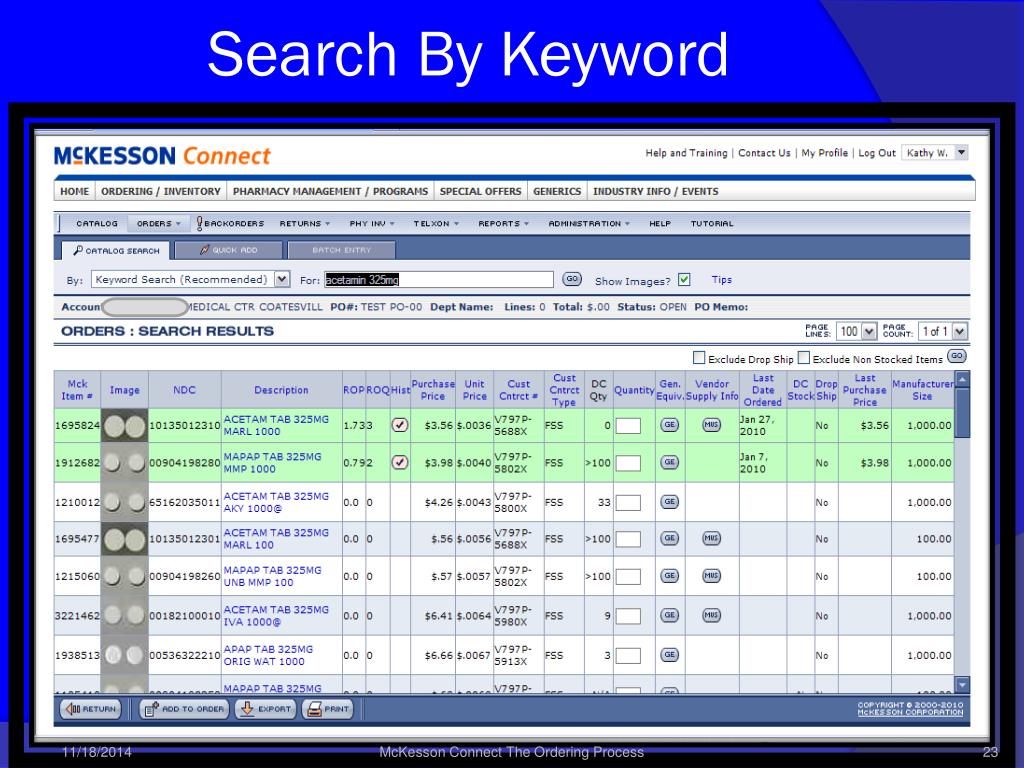Click the Export button

click(266, 709)
